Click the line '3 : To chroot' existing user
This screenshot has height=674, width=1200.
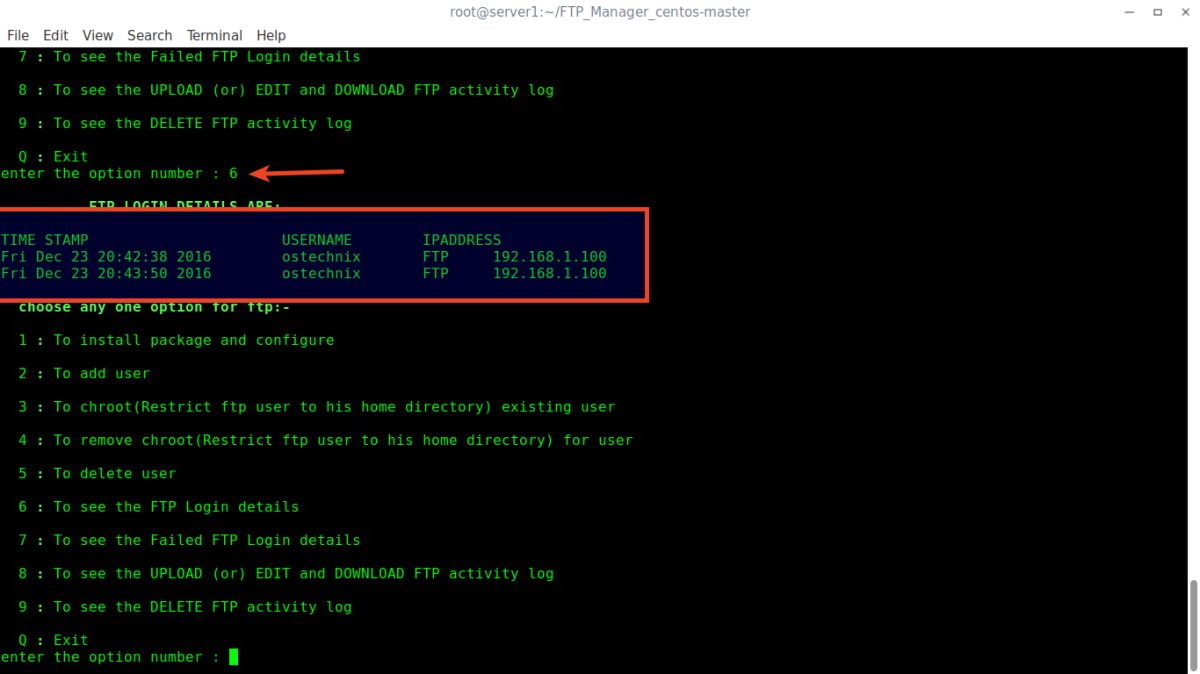point(317,407)
